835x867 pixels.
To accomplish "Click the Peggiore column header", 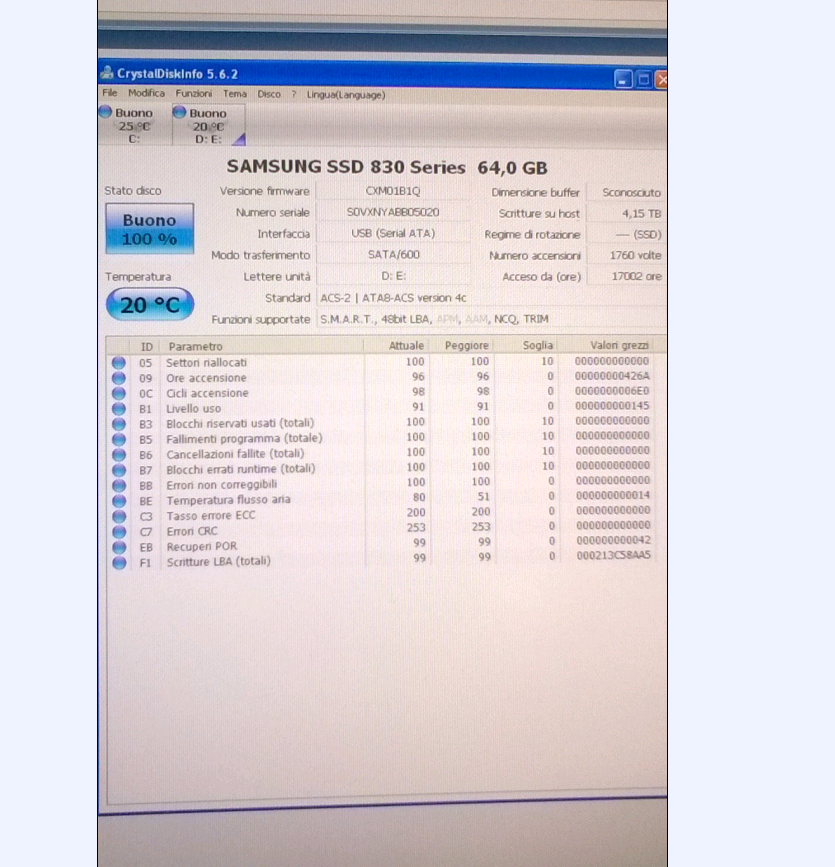I will click(x=461, y=346).
